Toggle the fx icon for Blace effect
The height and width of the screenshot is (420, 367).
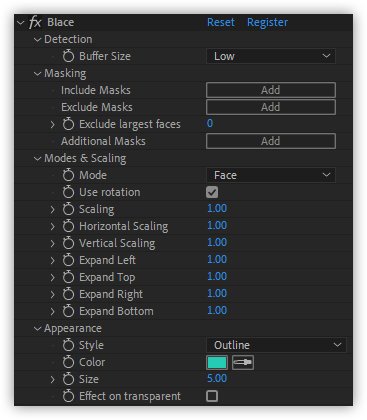[x=35, y=22]
